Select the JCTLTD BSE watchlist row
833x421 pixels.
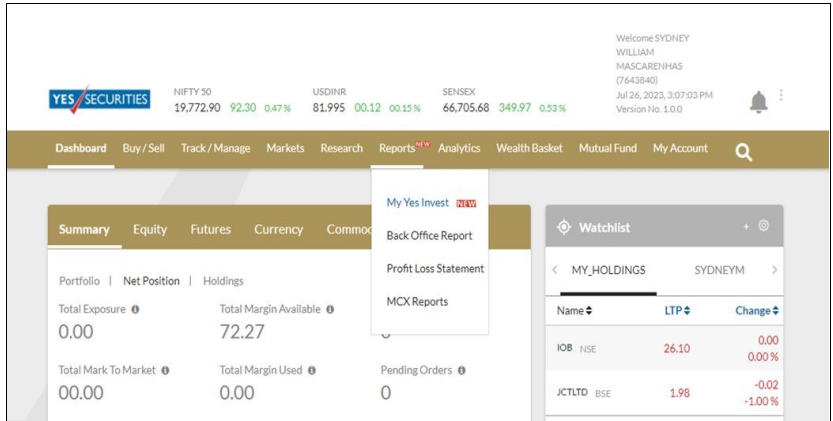(x=664, y=393)
